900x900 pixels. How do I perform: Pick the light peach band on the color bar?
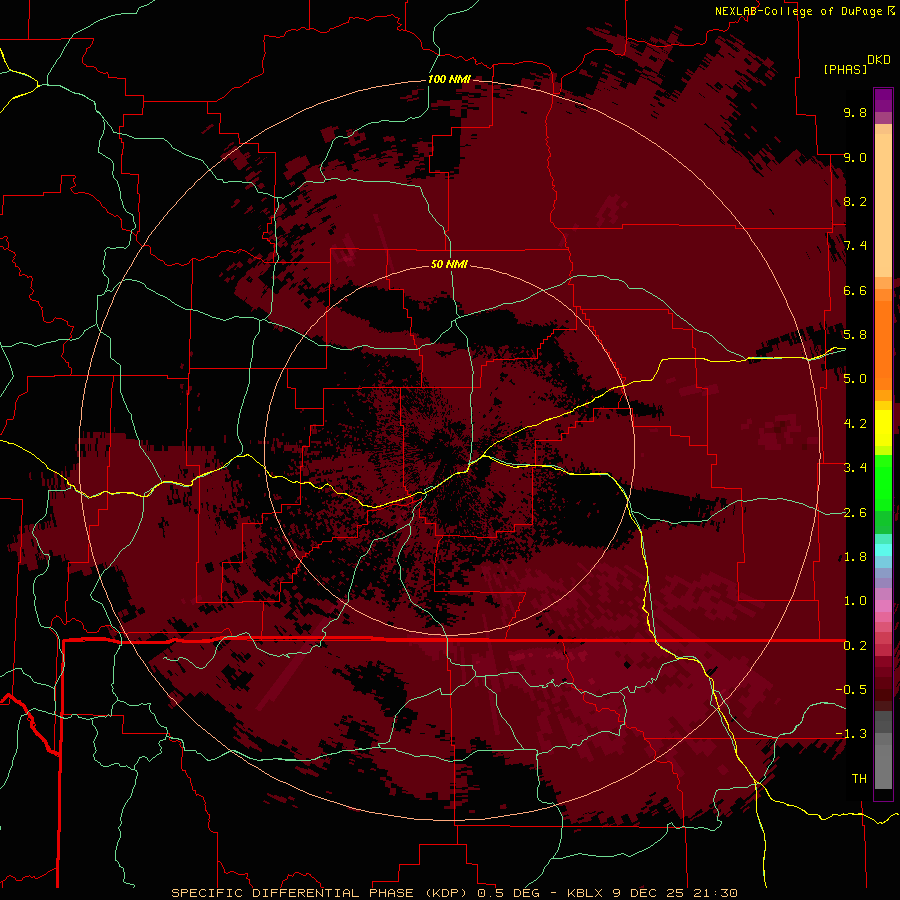point(883,205)
